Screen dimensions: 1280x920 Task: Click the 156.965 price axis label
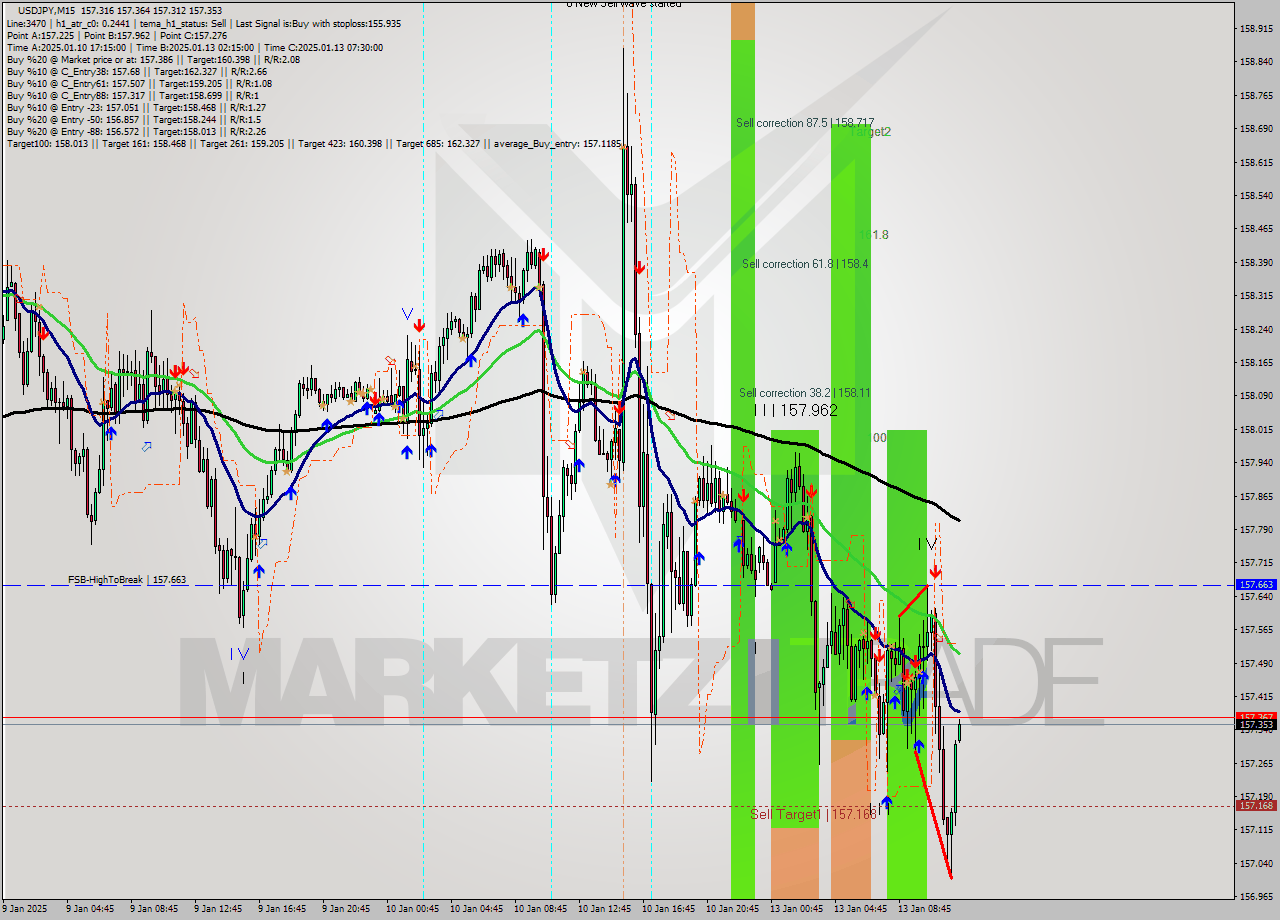coord(1255,896)
